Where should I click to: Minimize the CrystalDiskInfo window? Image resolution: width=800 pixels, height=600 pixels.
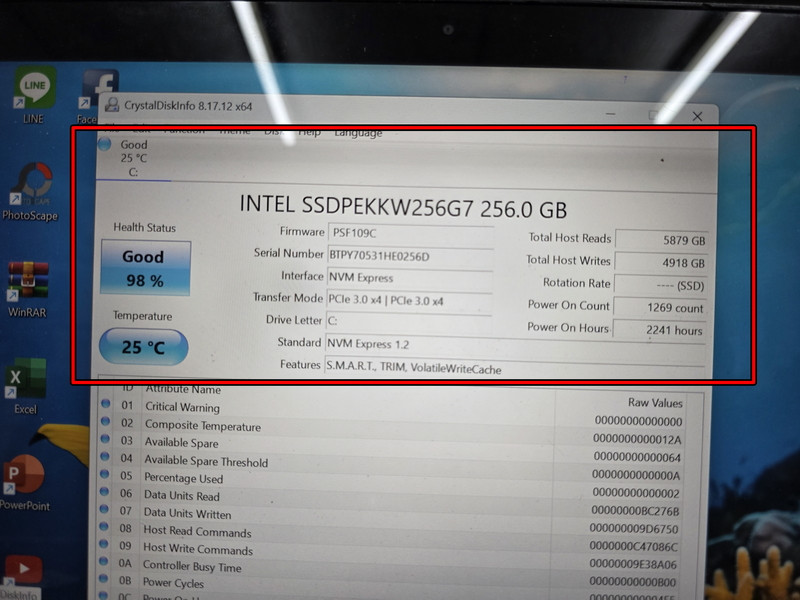click(x=610, y=114)
